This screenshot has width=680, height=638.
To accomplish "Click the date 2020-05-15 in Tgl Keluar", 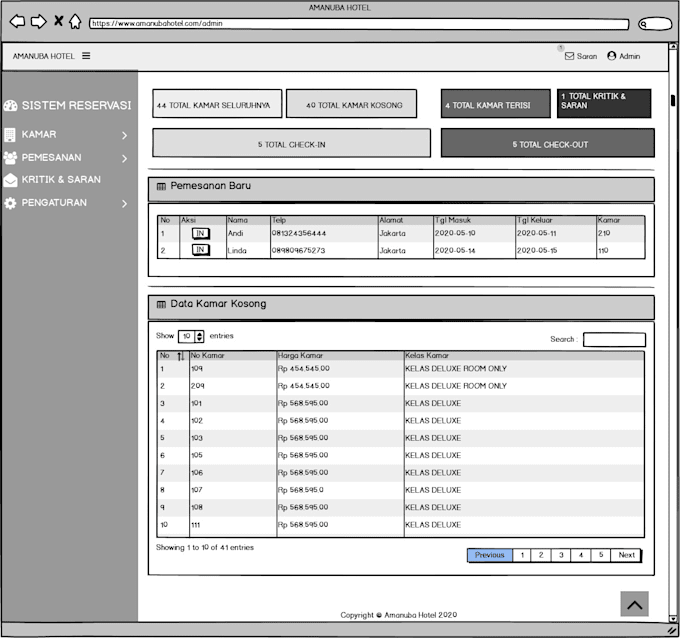I will pos(537,250).
